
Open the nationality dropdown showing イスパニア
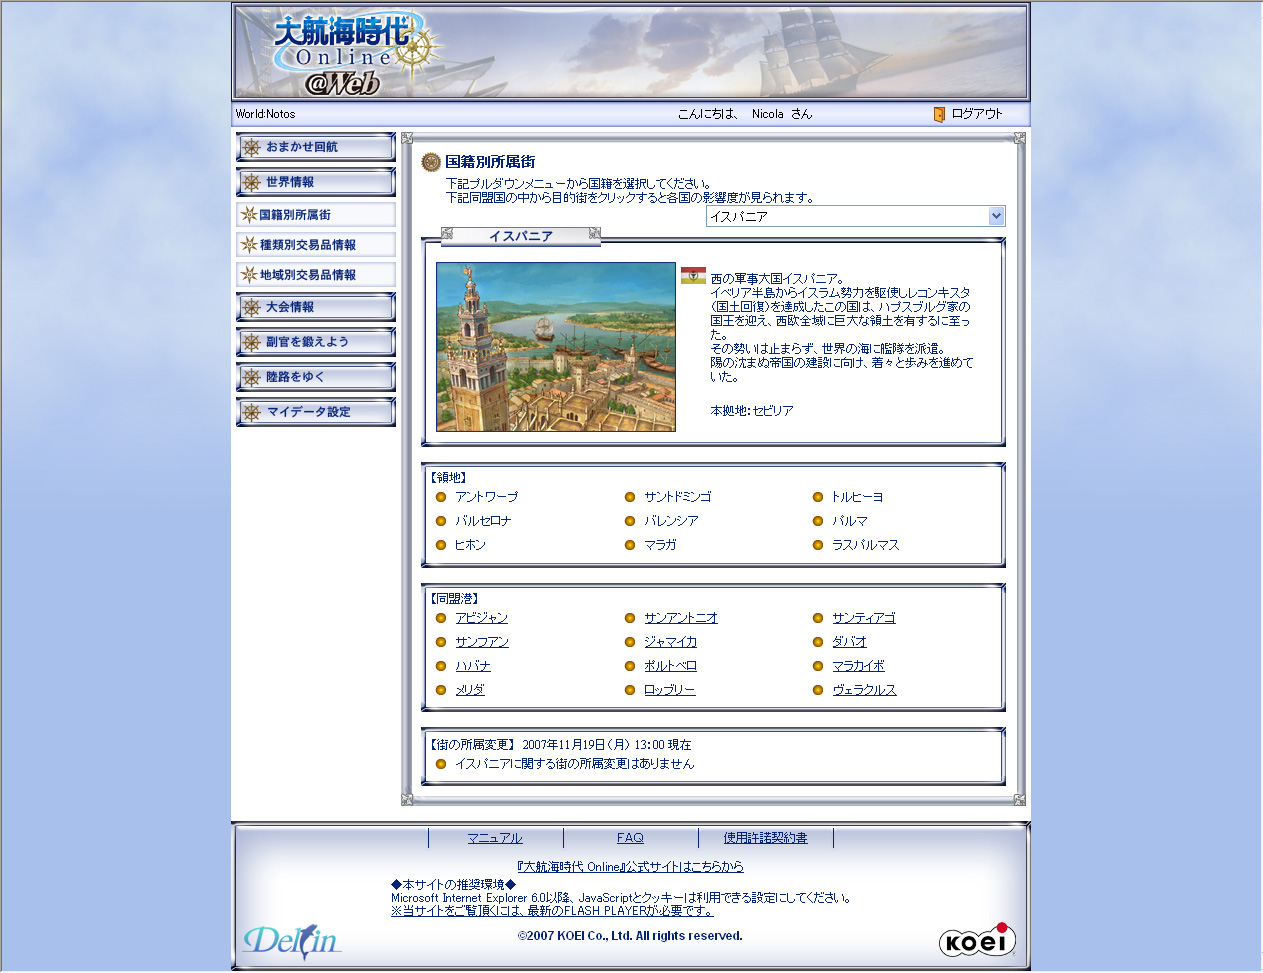point(855,216)
